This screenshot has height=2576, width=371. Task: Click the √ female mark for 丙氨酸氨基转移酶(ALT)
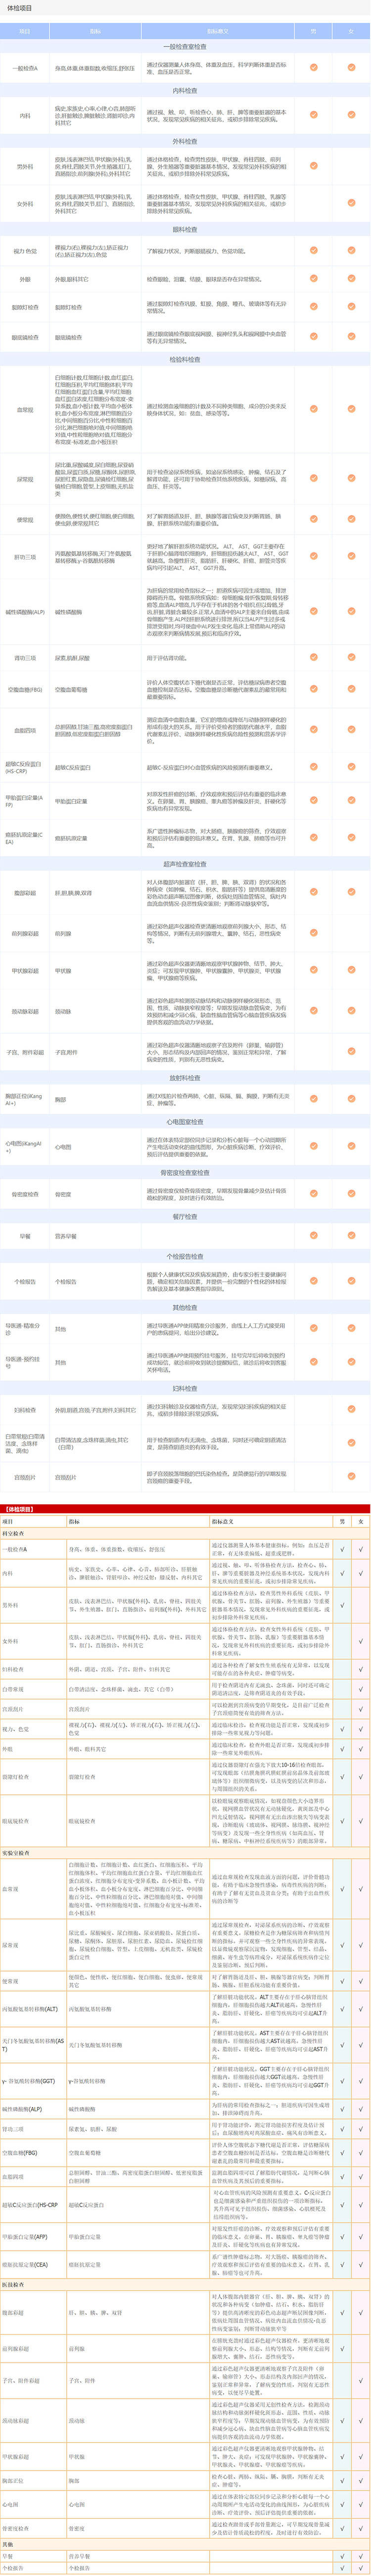[x=360, y=2009]
